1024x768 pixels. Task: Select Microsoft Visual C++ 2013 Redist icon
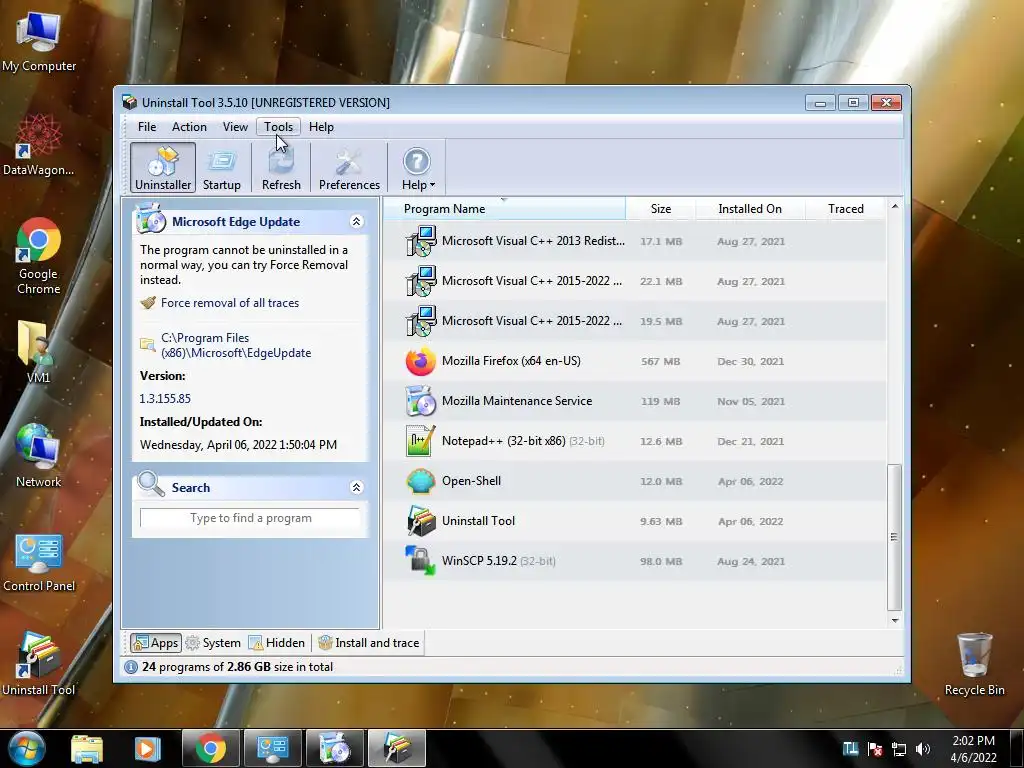click(x=421, y=241)
